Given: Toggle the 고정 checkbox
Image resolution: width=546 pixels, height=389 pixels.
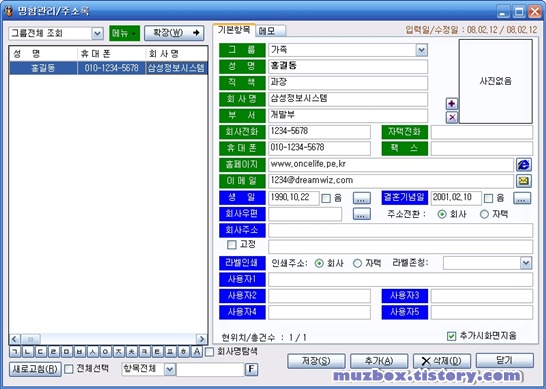Looking at the screenshot, I should (x=232, y=244).
